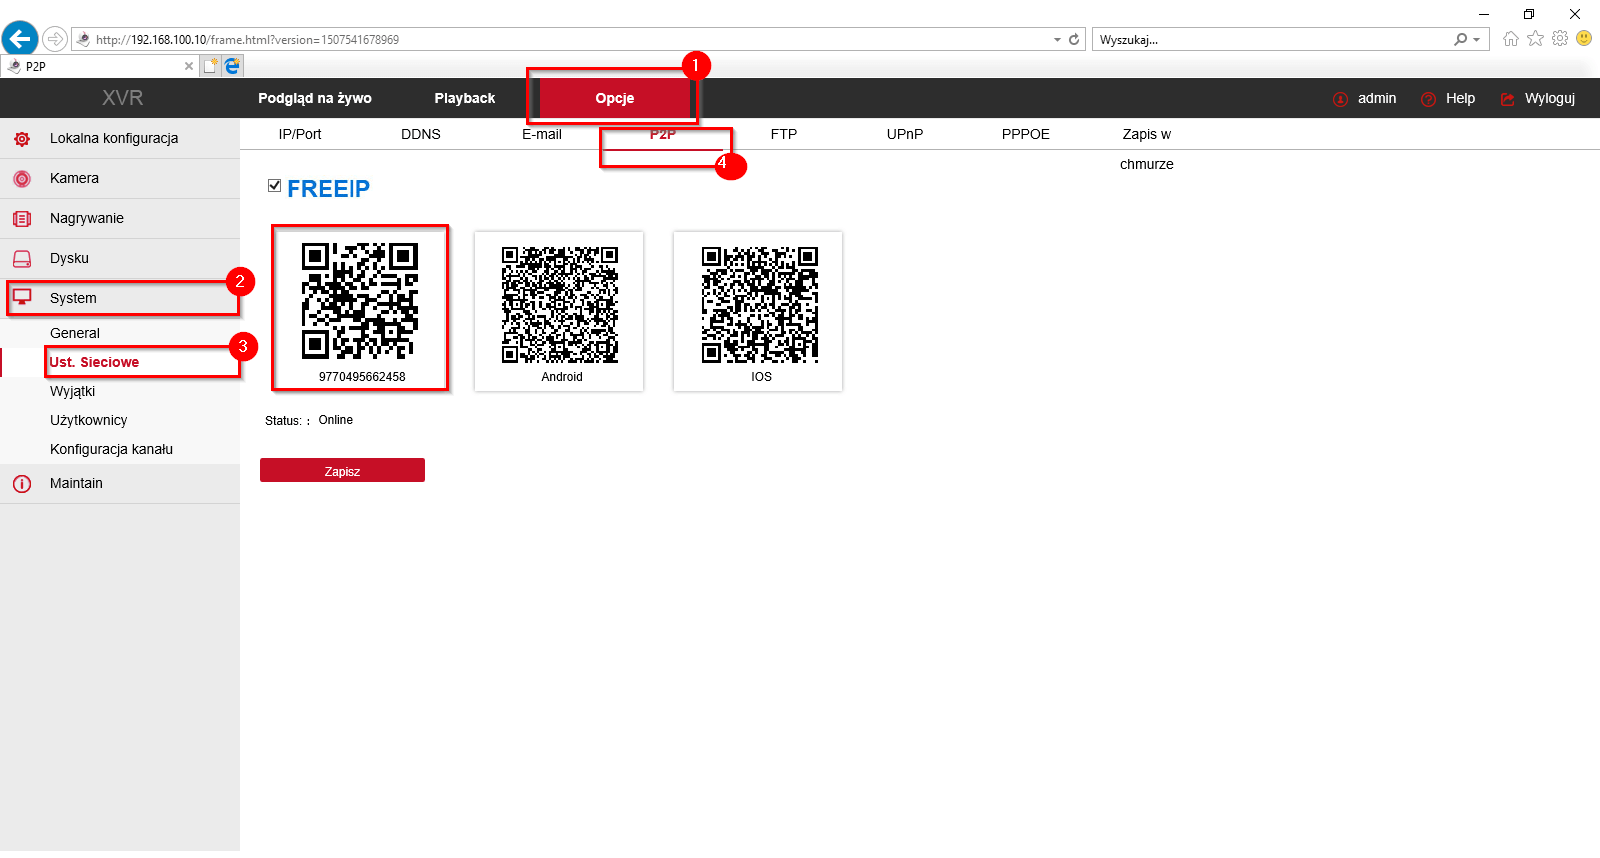Collapse the System menu section

point(120,298)
